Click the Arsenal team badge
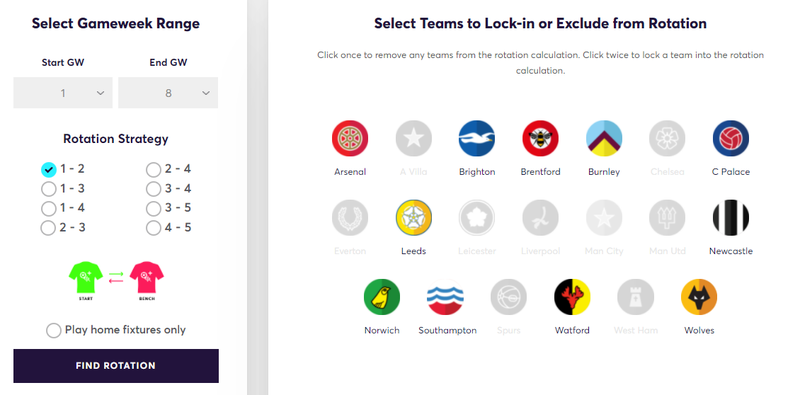Viewport: 800px width, 395px height. (x=350, y=138)
